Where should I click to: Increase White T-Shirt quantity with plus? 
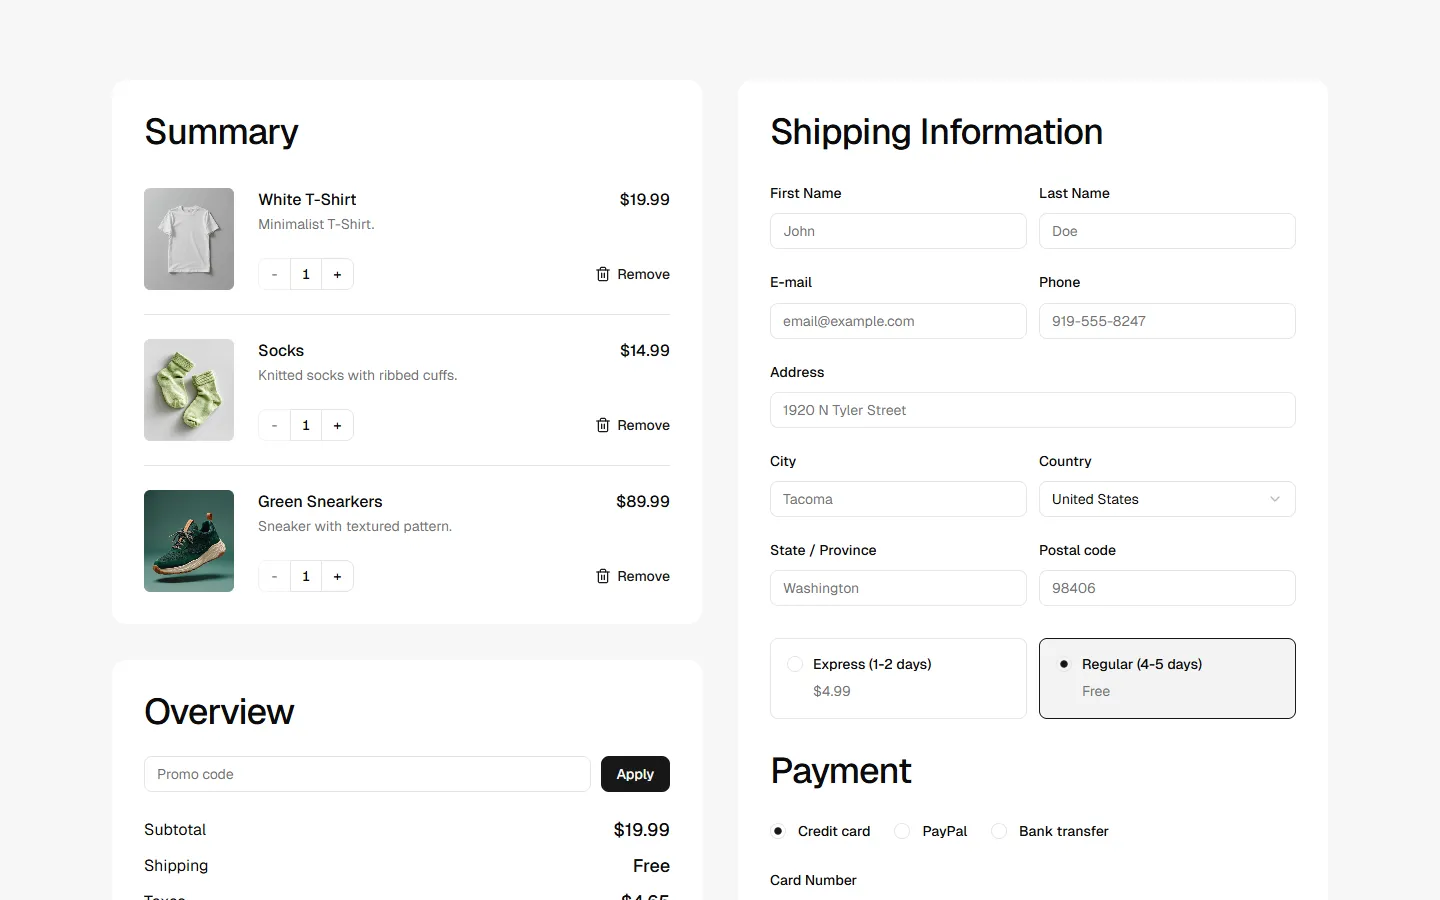337,274
